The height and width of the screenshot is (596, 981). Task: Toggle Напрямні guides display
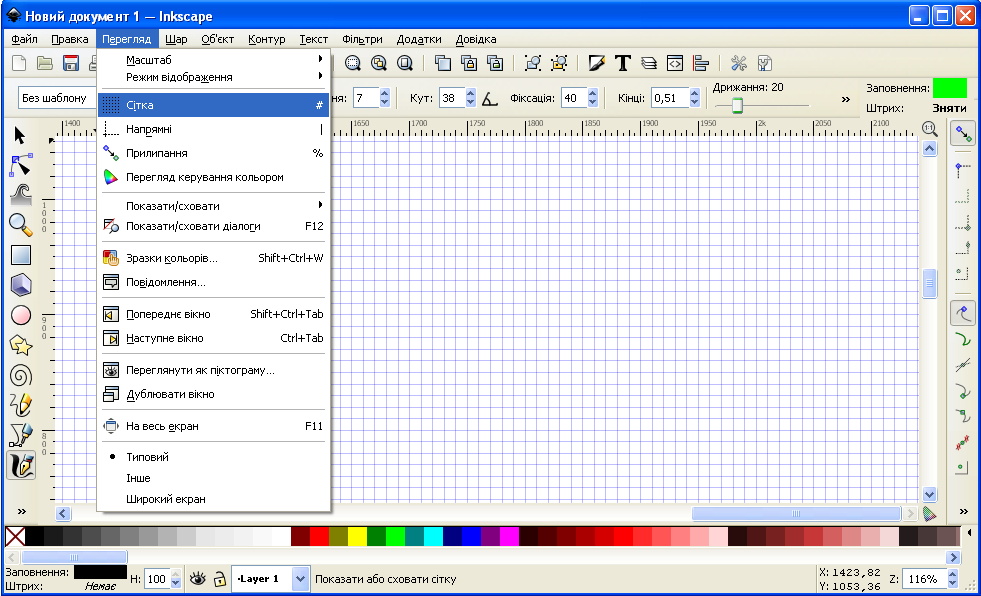pos(213,129)
